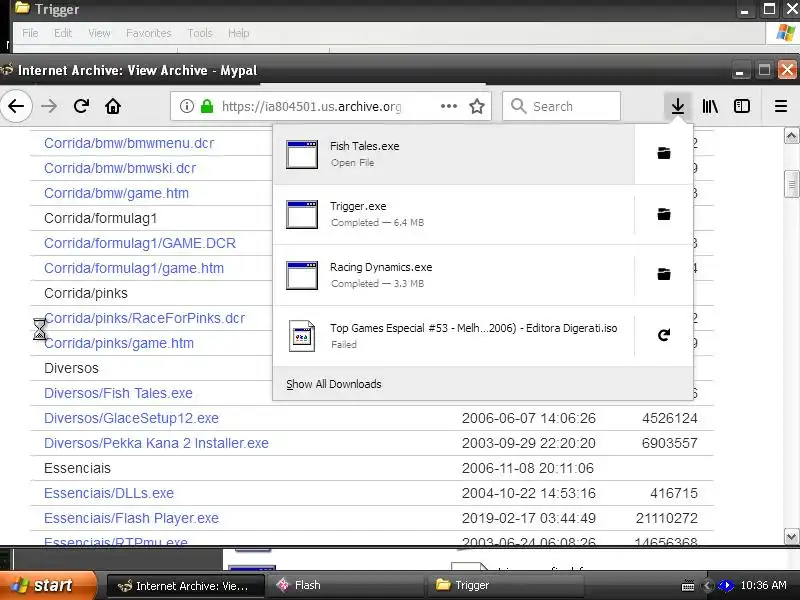Open the Corrida/bmw/bmwmenu.dcr link
The height and width of the screenshot is (600, 800).
(129, 143)
